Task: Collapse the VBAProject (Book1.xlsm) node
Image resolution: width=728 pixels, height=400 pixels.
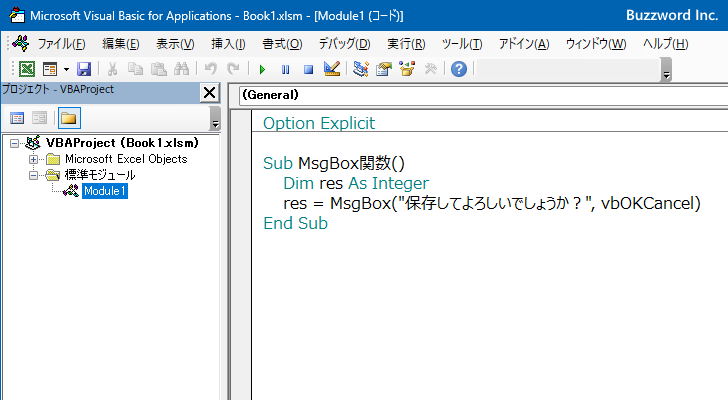Action: tap(14, 143)
